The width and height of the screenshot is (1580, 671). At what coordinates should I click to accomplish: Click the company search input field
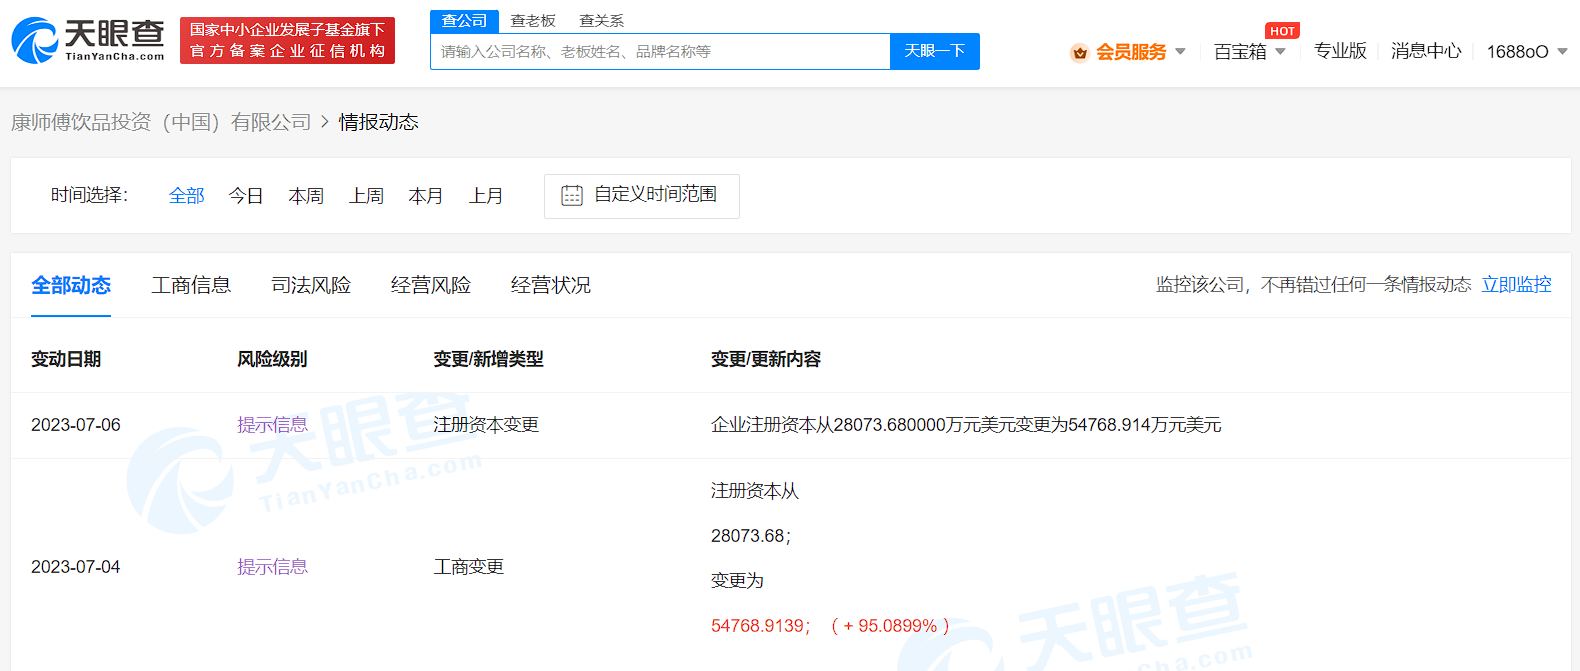pos(660,51)
